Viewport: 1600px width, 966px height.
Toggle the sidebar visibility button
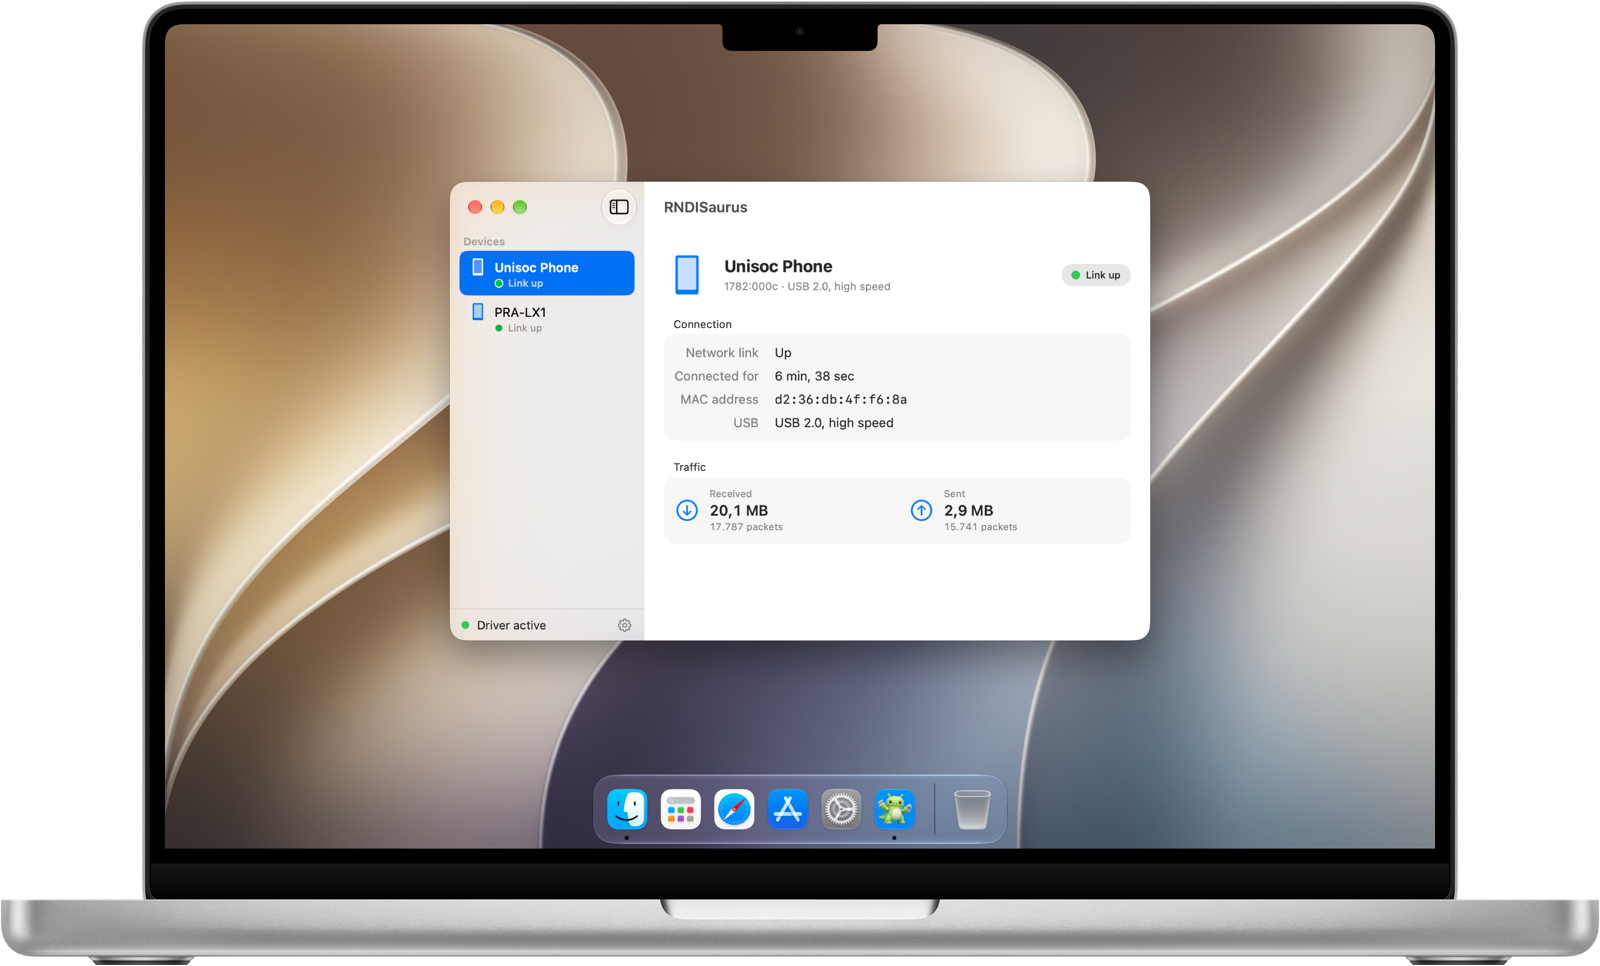(x=619, y=207)
